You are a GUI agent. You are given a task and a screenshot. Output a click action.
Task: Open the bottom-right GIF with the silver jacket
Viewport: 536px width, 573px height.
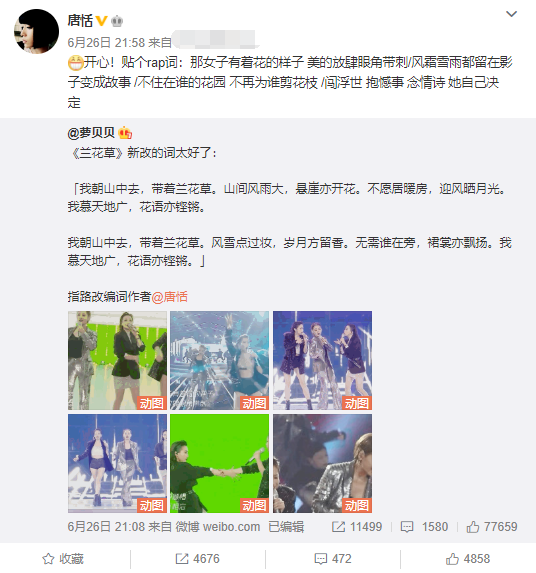pos(322,463)
